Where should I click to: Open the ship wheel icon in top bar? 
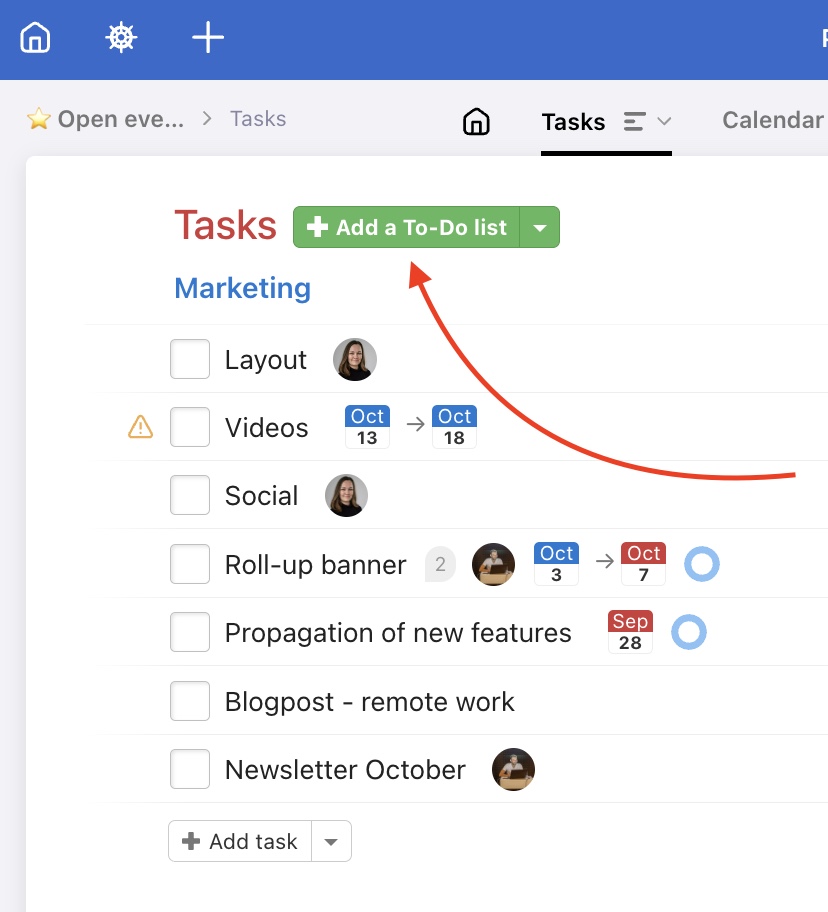pos(121,39)
